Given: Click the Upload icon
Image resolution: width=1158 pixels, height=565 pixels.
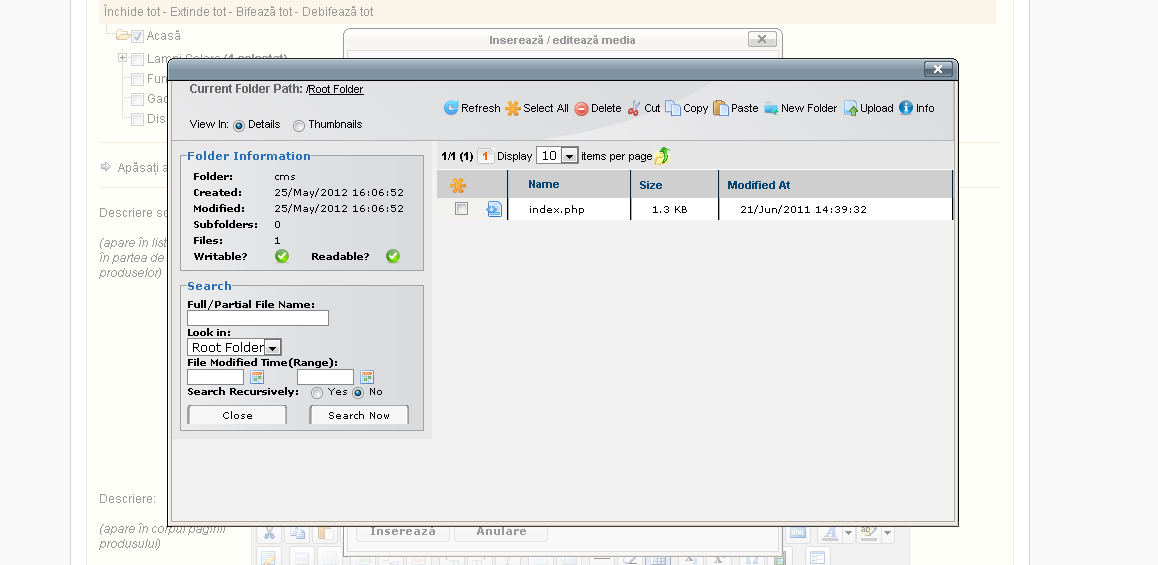Looking at the screenshot, I should point(851,109).
